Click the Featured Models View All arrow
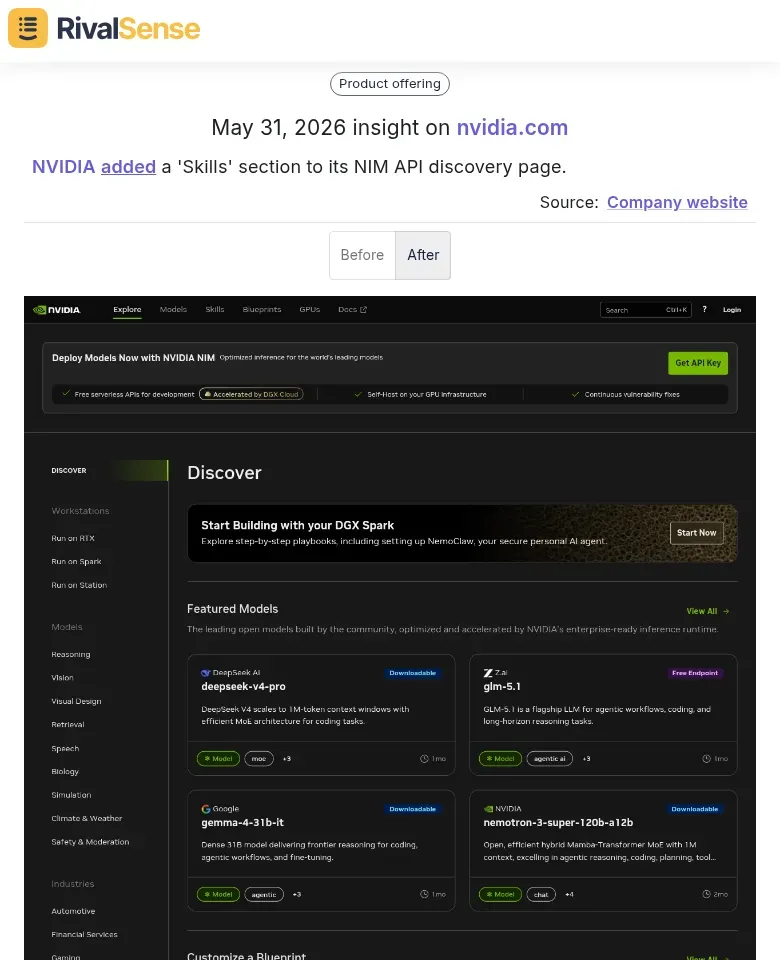The width and height of the screenshot is (780, 960). 726,611
